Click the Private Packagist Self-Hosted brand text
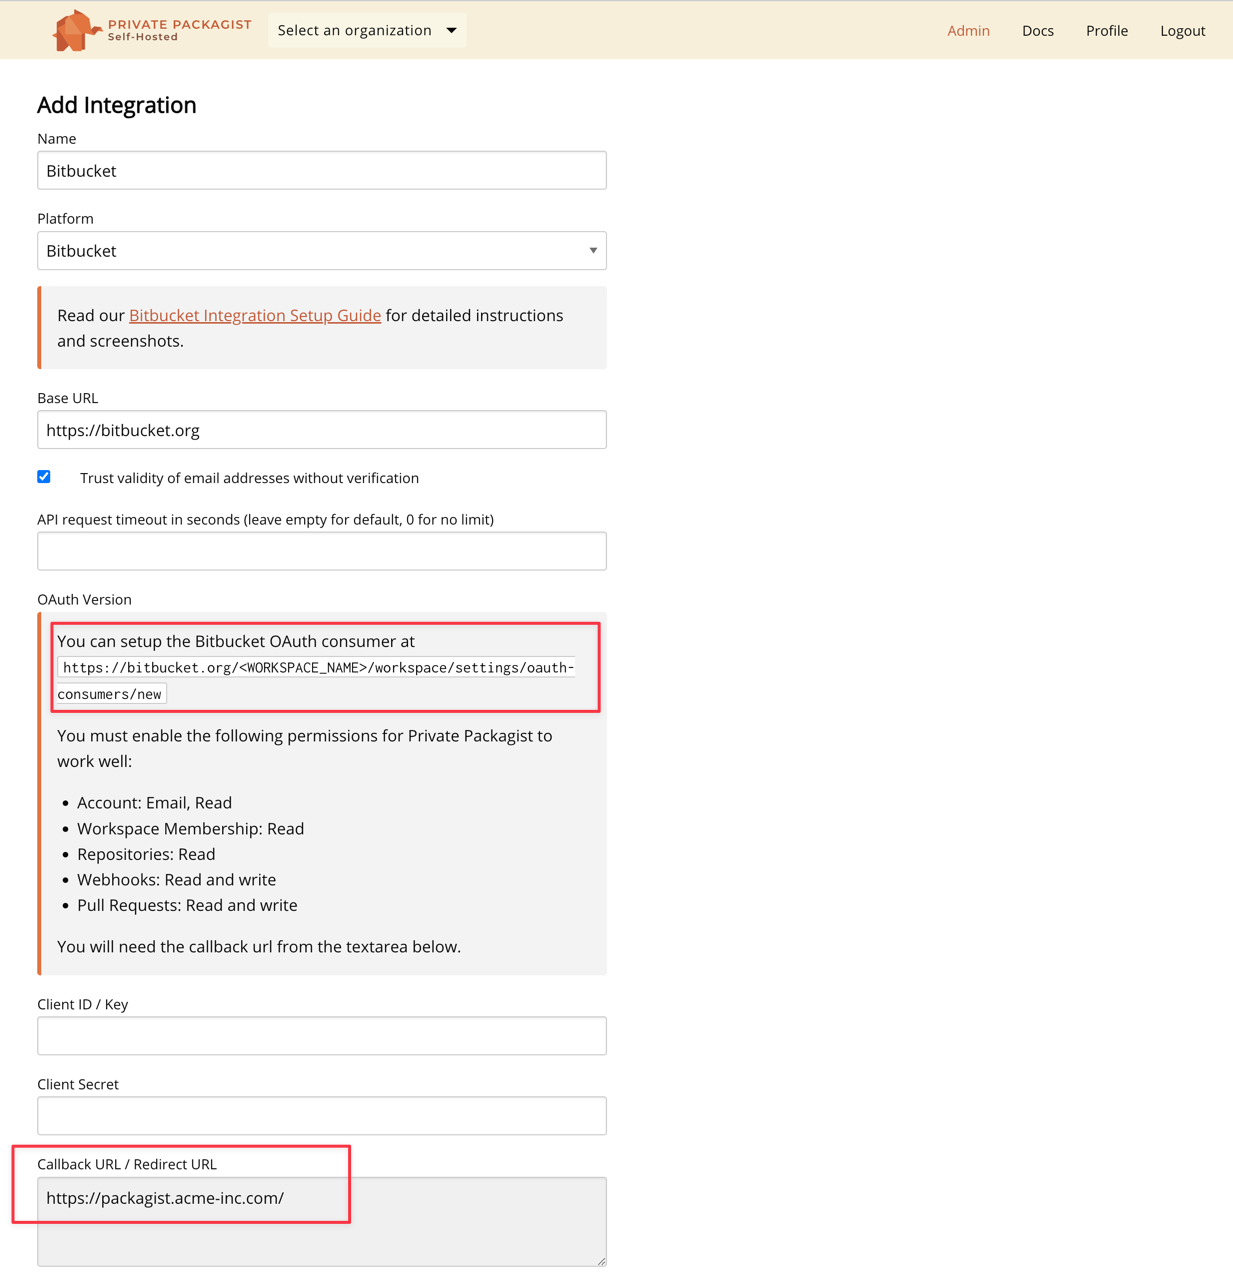 (179, 30)
